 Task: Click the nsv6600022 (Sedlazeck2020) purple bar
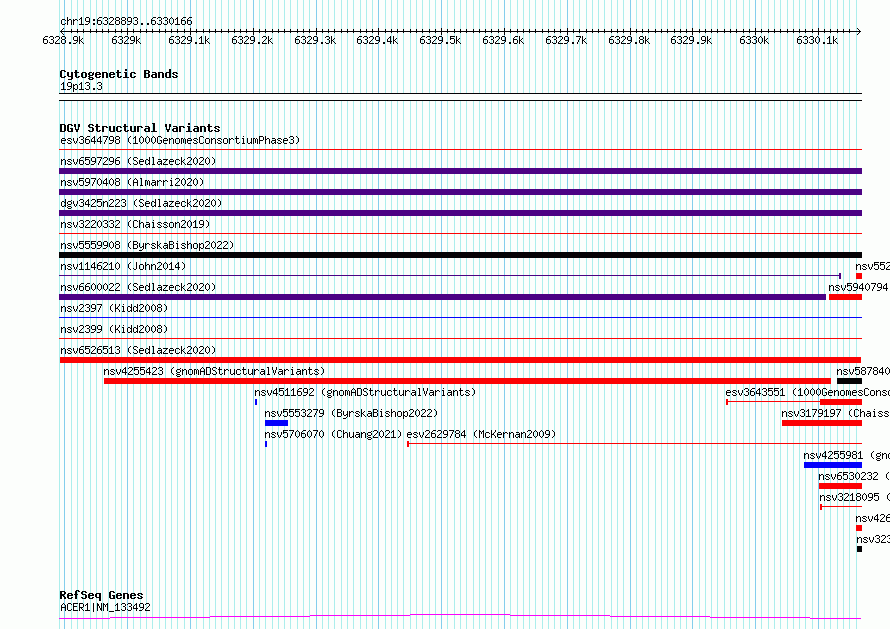[x=443, y=297]
